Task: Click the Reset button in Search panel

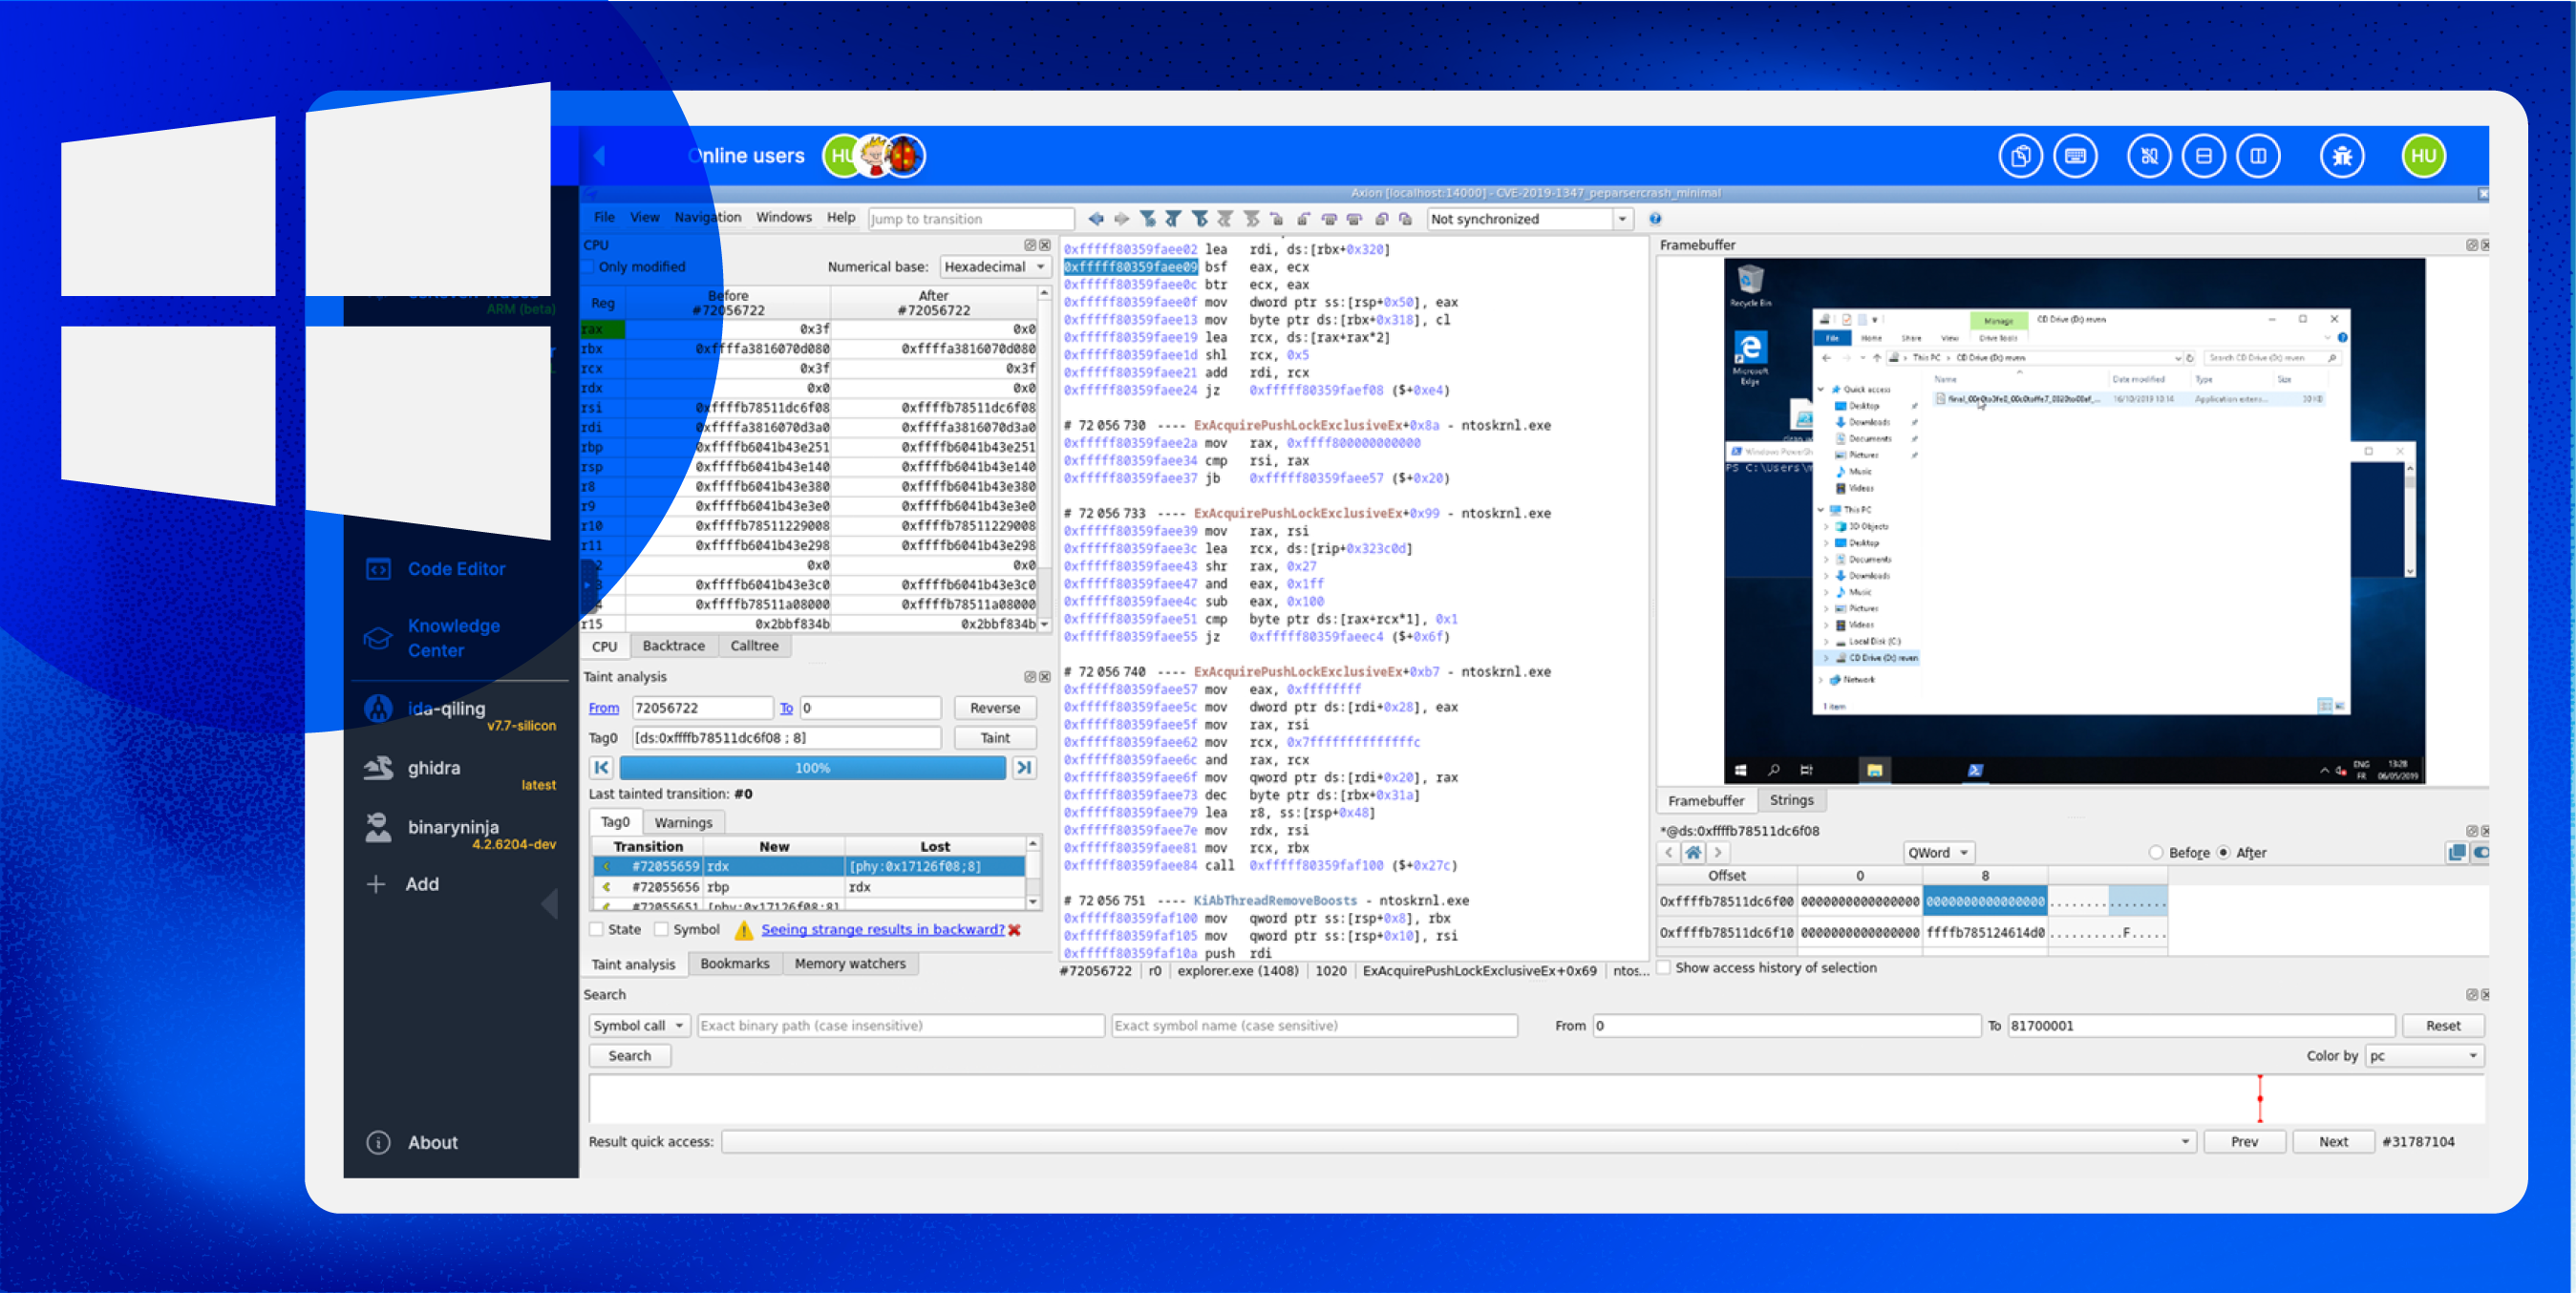Action: pos(2442,1026)
